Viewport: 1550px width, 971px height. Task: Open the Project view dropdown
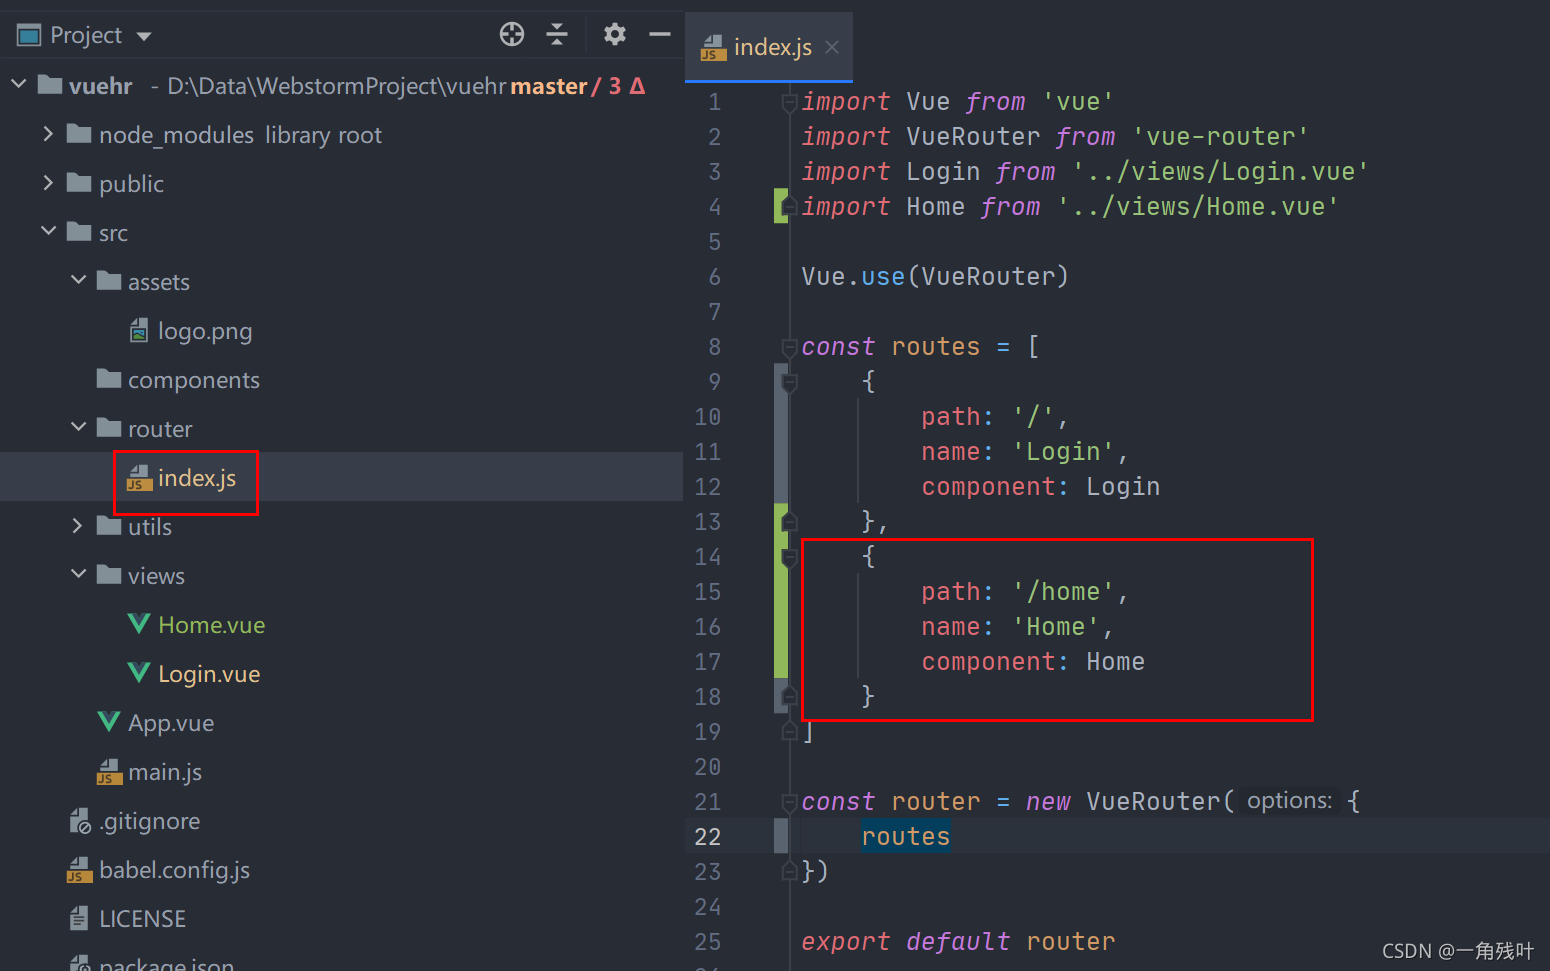(144, 36)
